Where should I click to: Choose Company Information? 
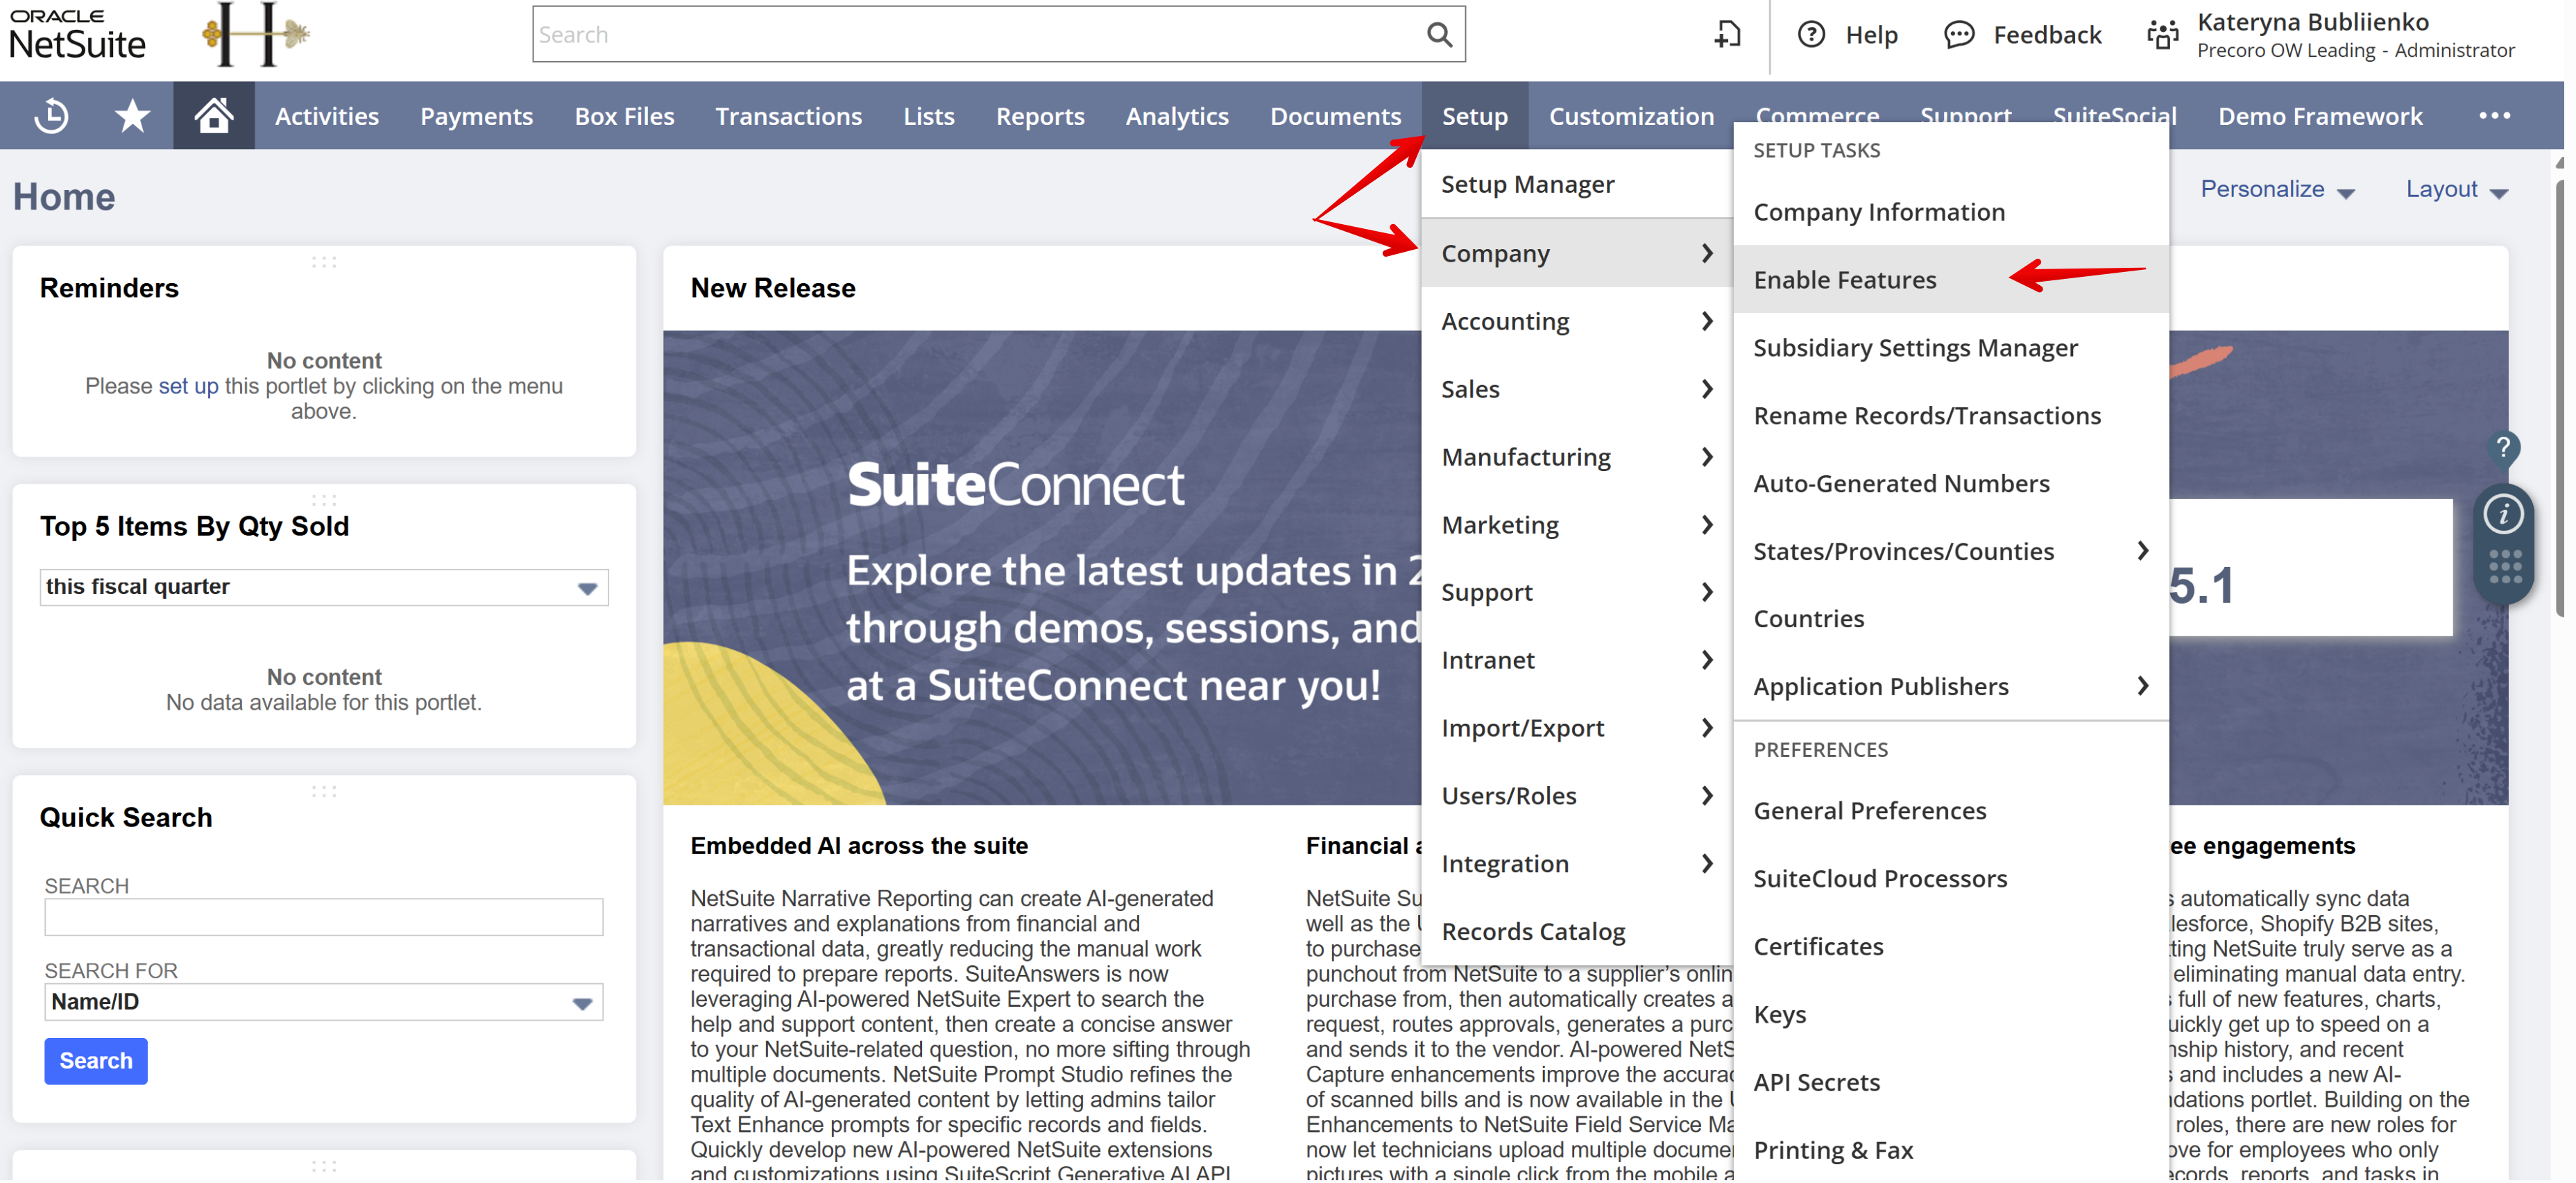point(1950,212)
